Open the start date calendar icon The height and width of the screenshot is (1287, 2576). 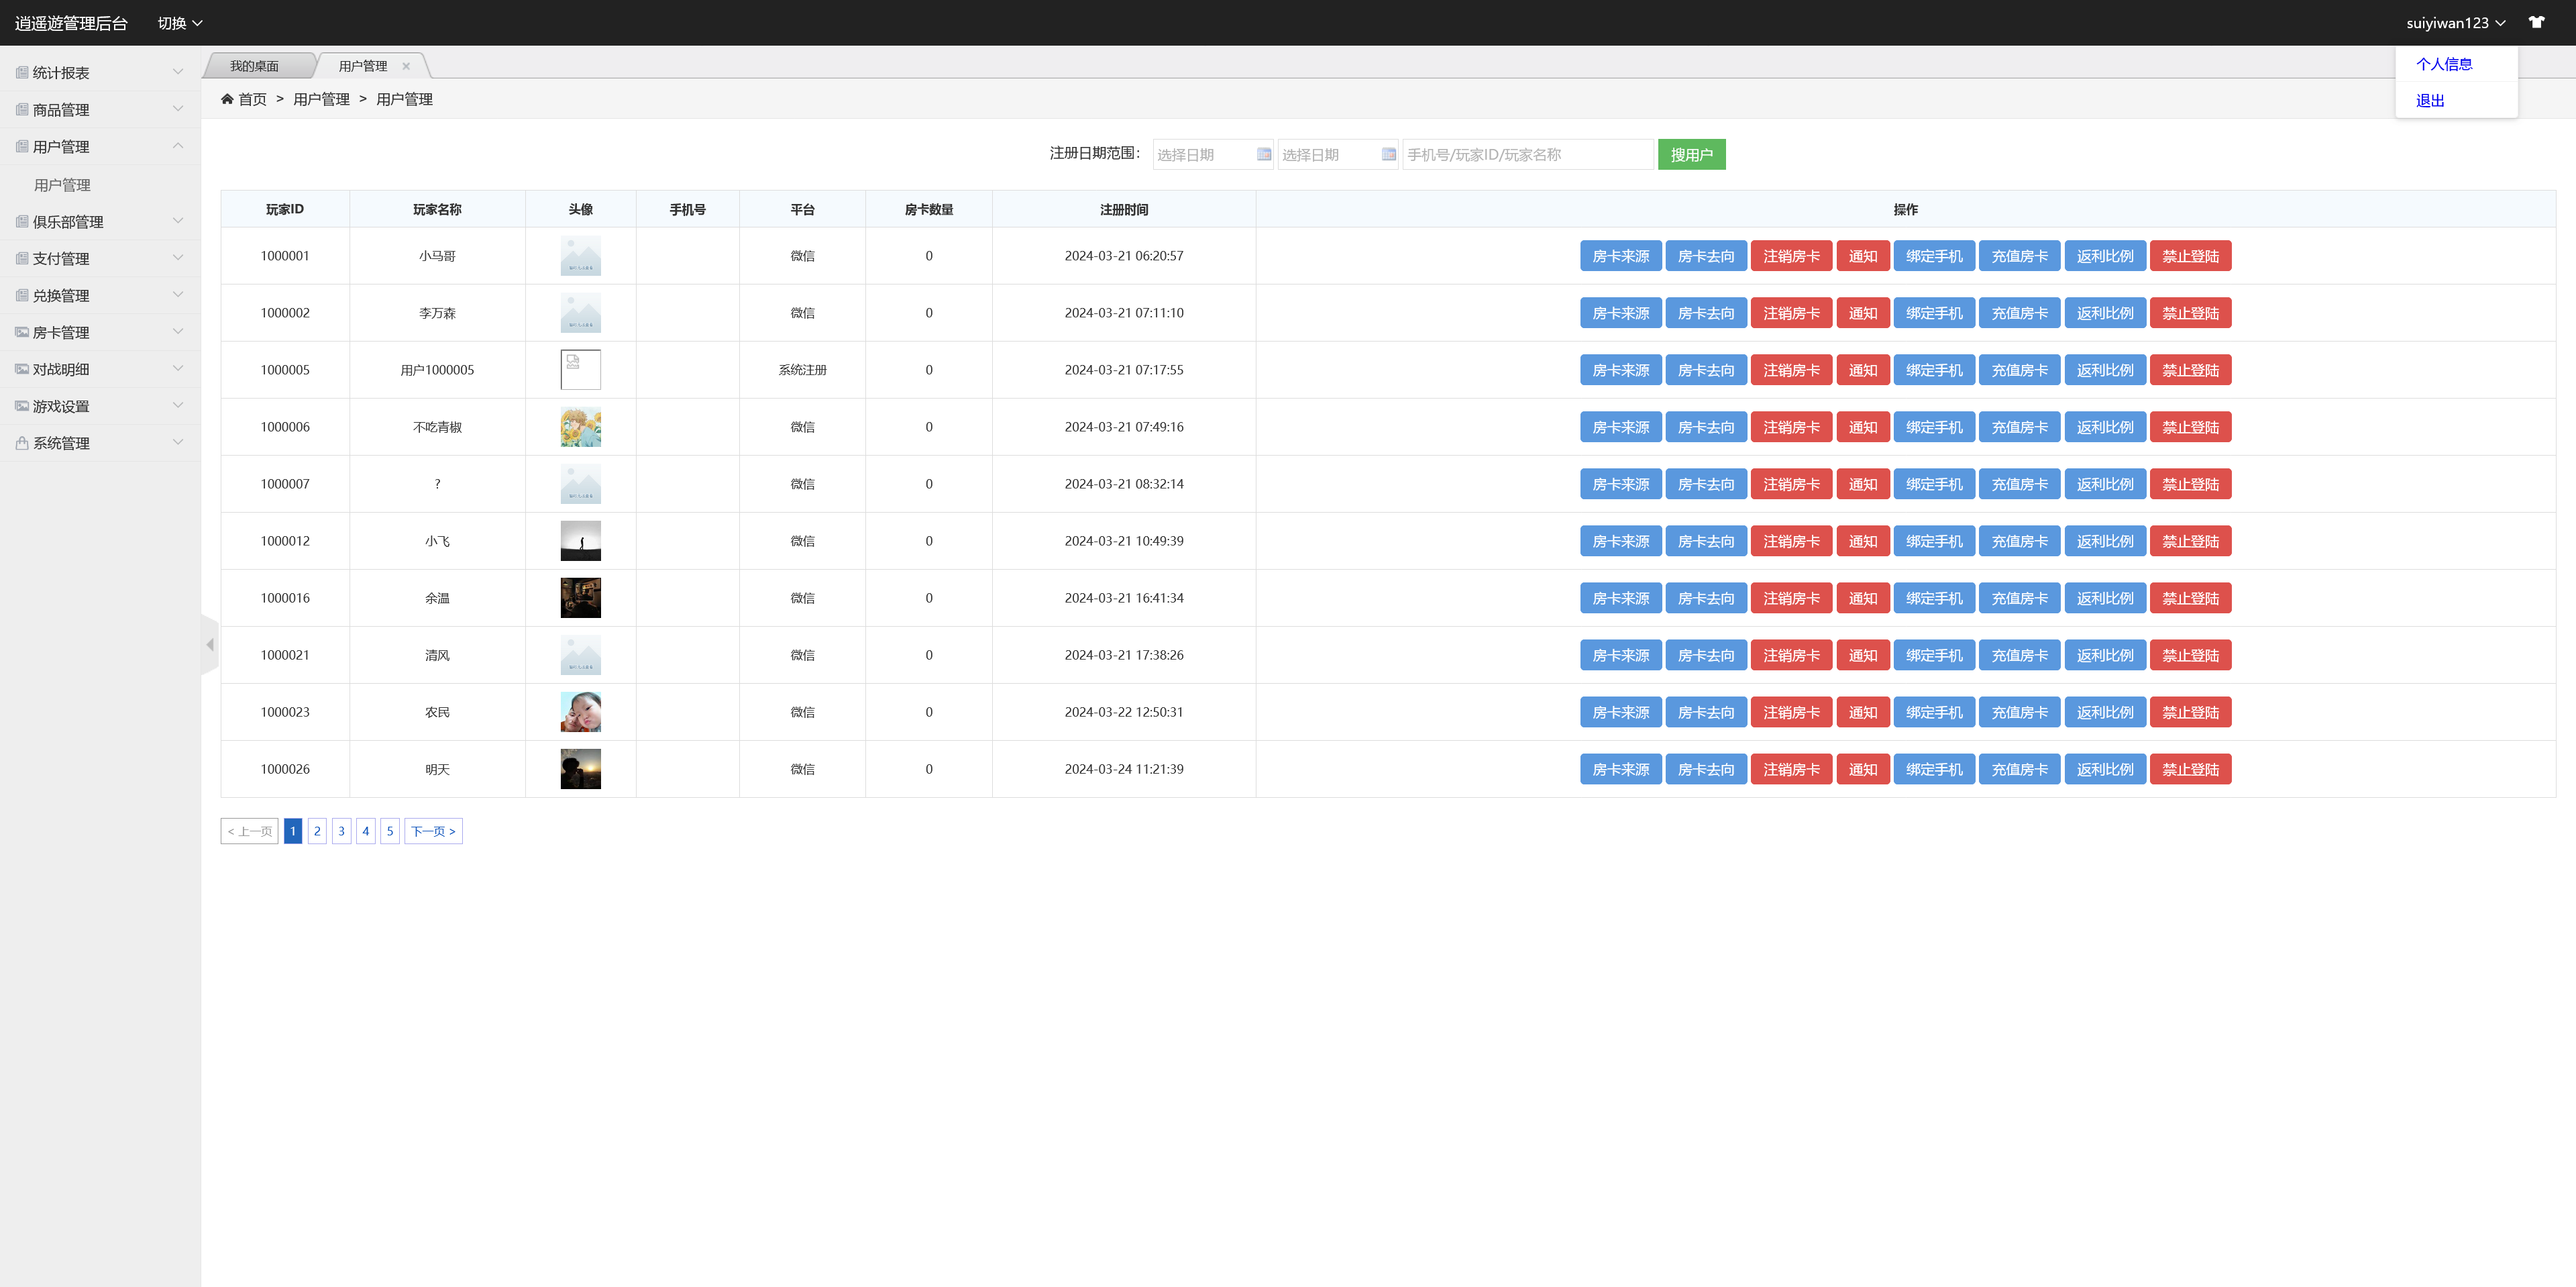pyautogui.click(x=1264, y=154)
